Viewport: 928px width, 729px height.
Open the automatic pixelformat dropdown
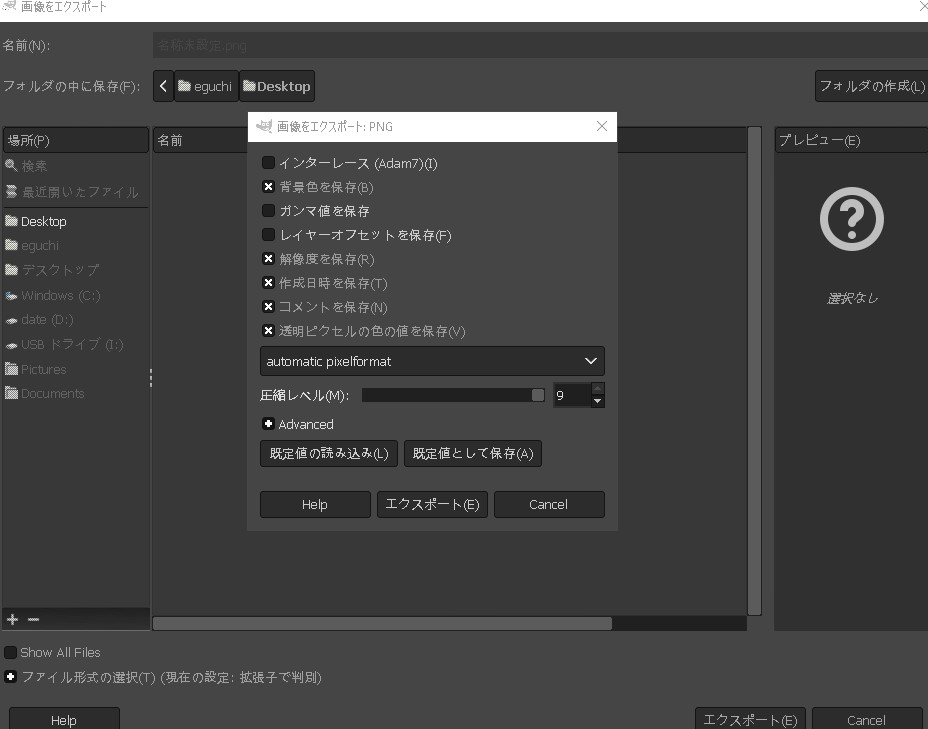pyautogui.click(x=432, y=361)
